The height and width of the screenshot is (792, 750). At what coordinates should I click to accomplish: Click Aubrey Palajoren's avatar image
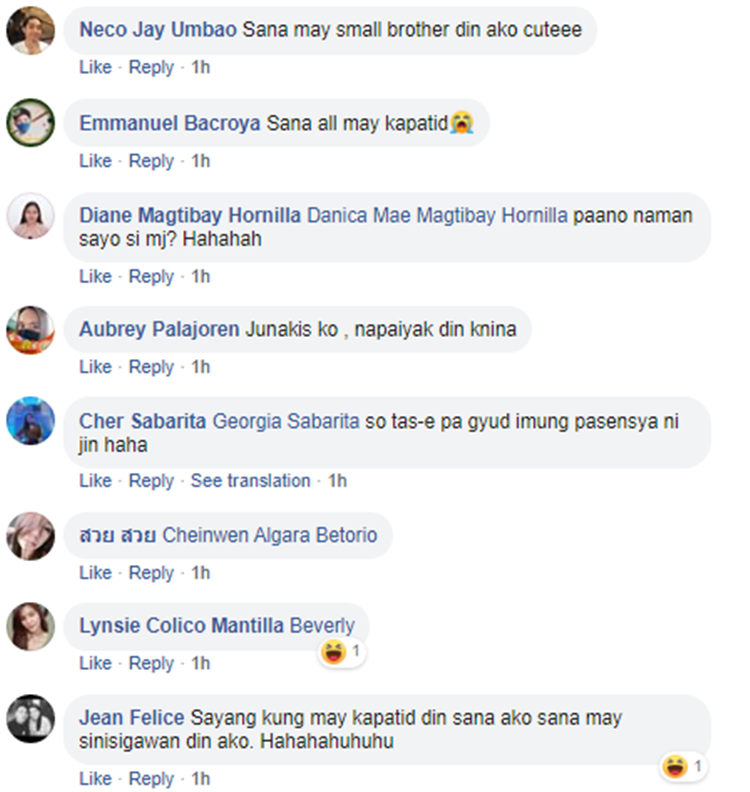pyautogui.click(x=30, y=330)
